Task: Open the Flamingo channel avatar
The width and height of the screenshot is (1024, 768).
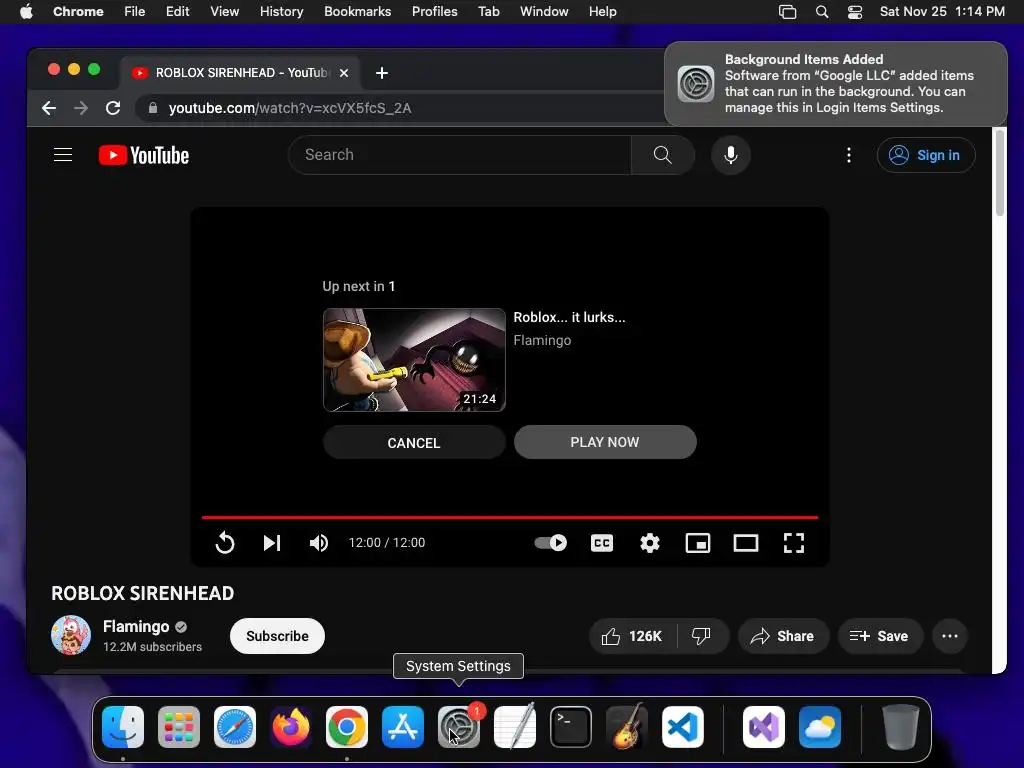Action: (71, 635)
